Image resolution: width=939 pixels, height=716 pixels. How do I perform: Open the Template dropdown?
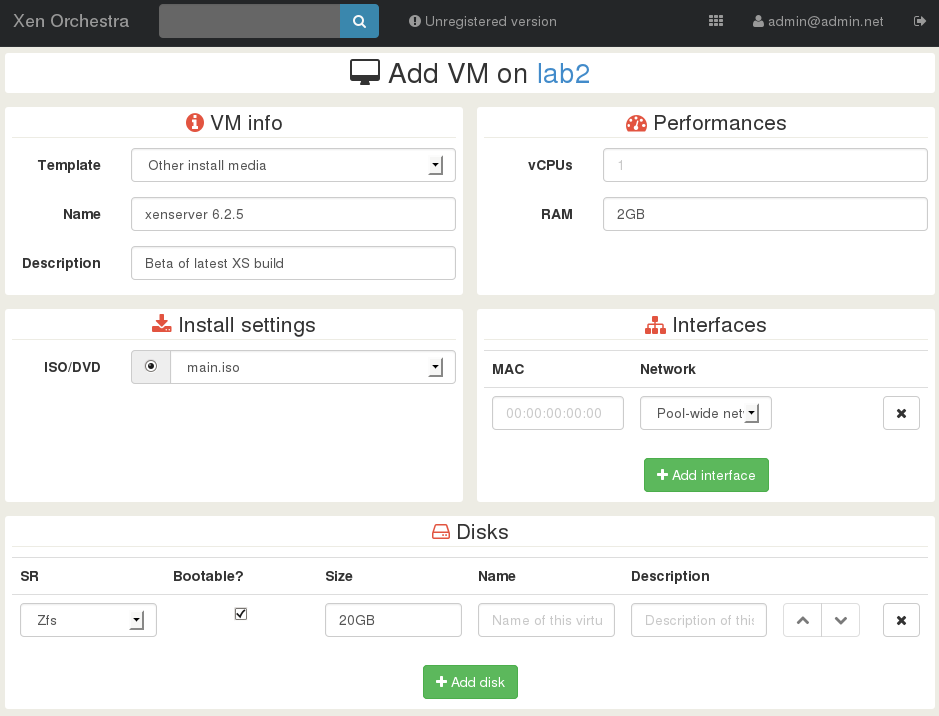293,165
